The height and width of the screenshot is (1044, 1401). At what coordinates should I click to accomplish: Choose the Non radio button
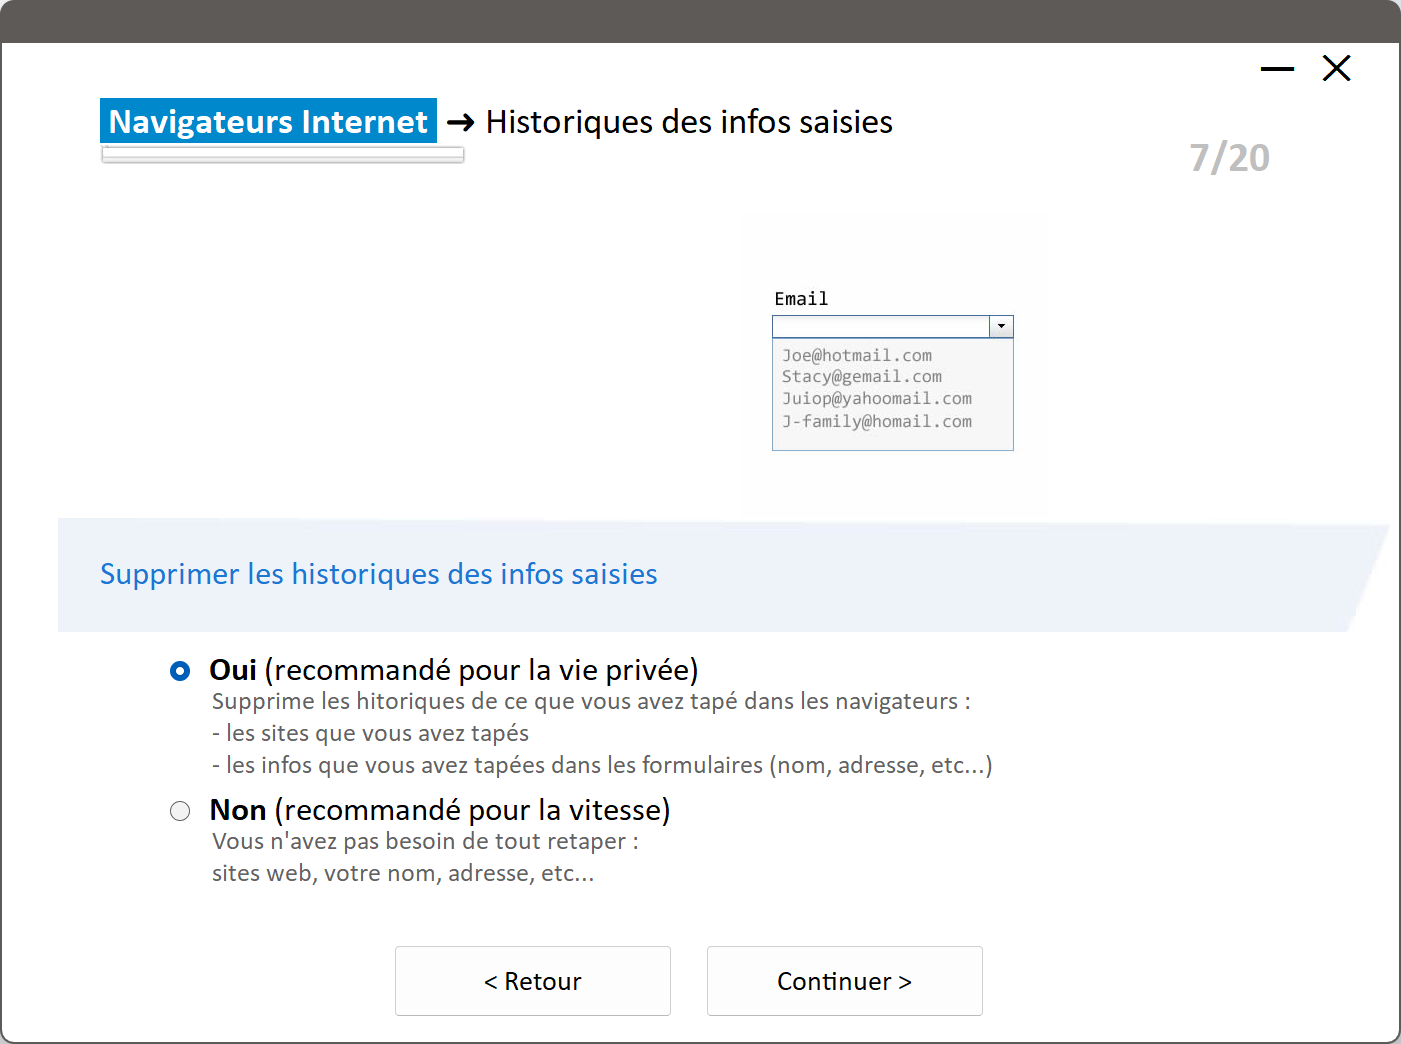point(180,811)
